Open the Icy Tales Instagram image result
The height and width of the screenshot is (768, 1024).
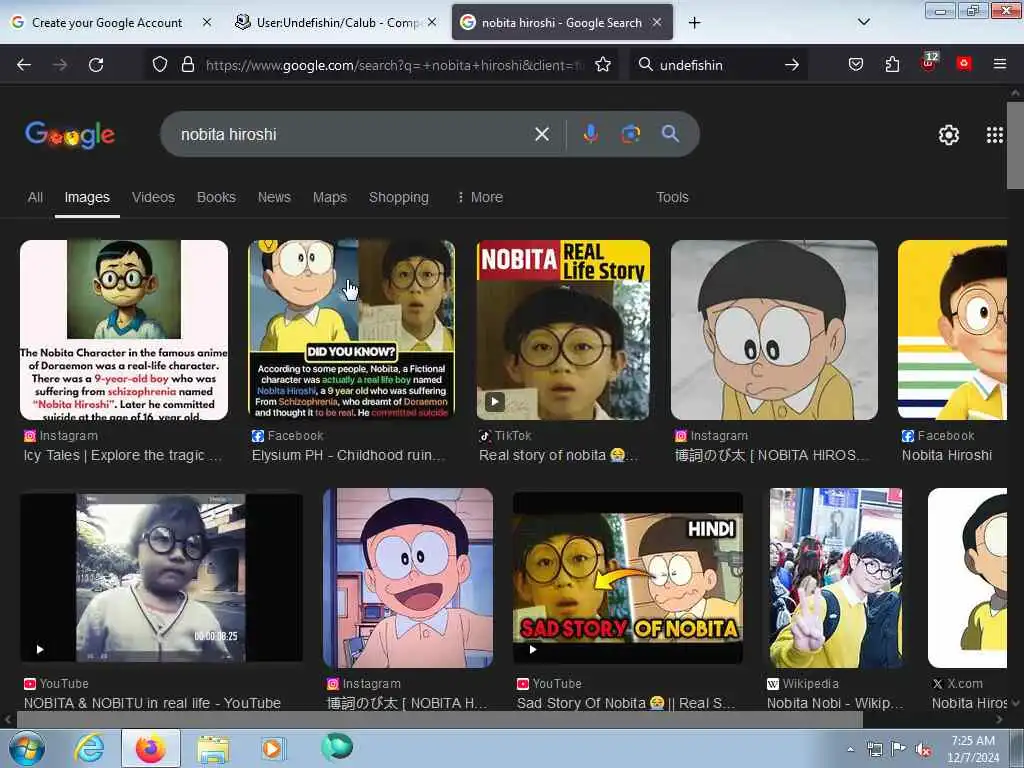pos(124,330)
